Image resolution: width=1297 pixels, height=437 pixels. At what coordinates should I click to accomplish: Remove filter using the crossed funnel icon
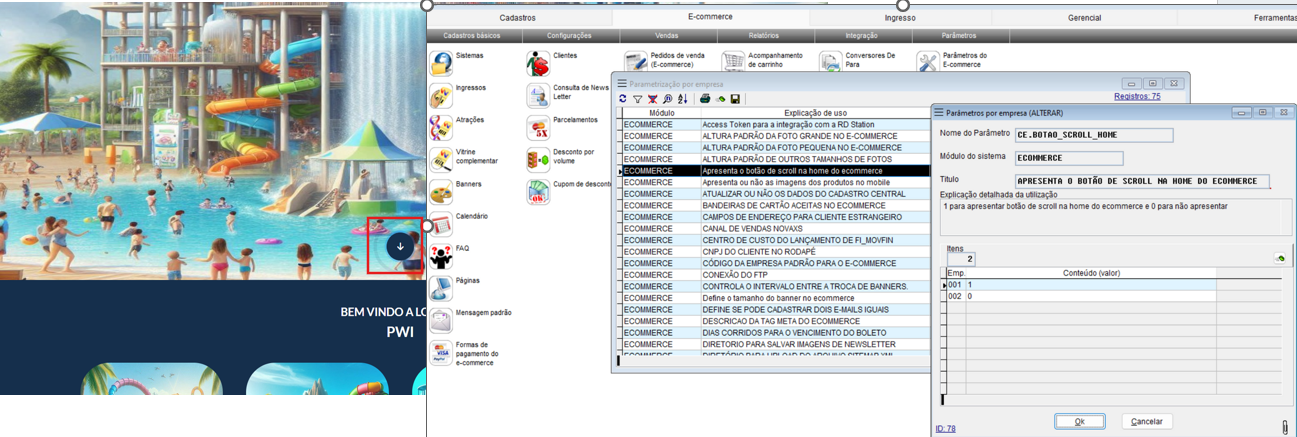[x=652, y=99]
